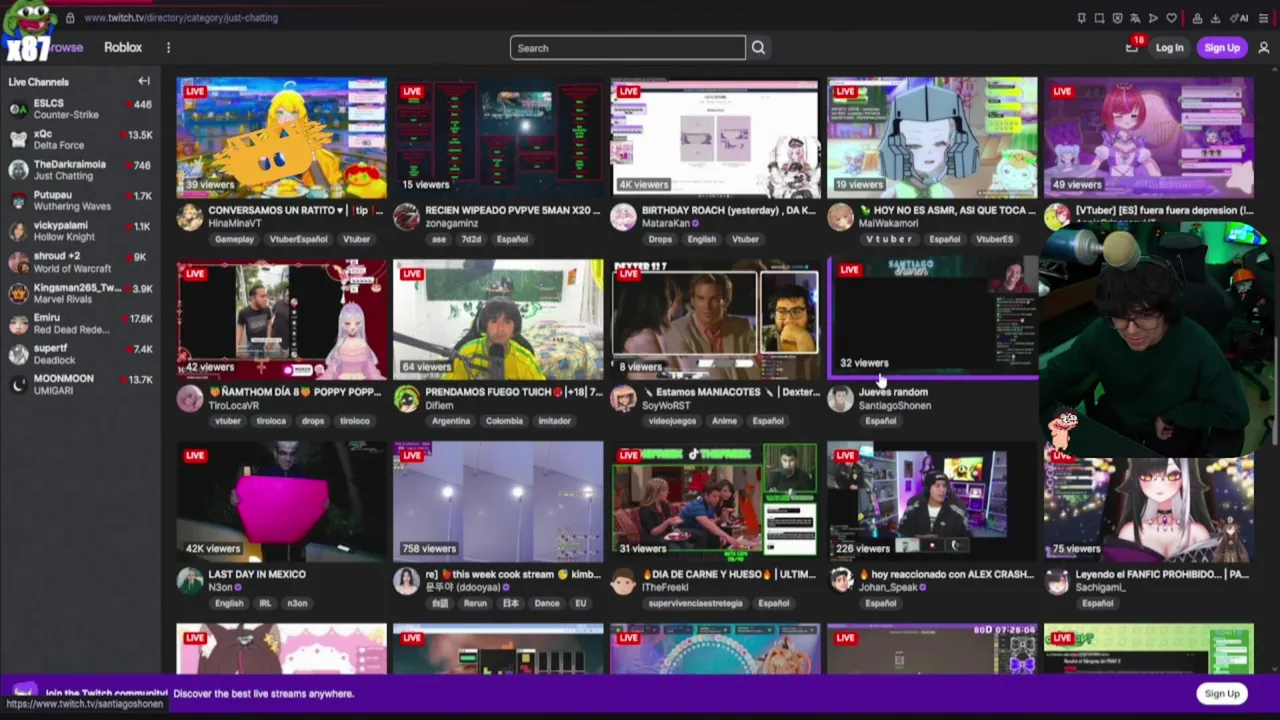The height and width of the screenshot is (720, 1280).
Task: Open Johan_Speak channel avatar
Action: (x=840, y=581)
